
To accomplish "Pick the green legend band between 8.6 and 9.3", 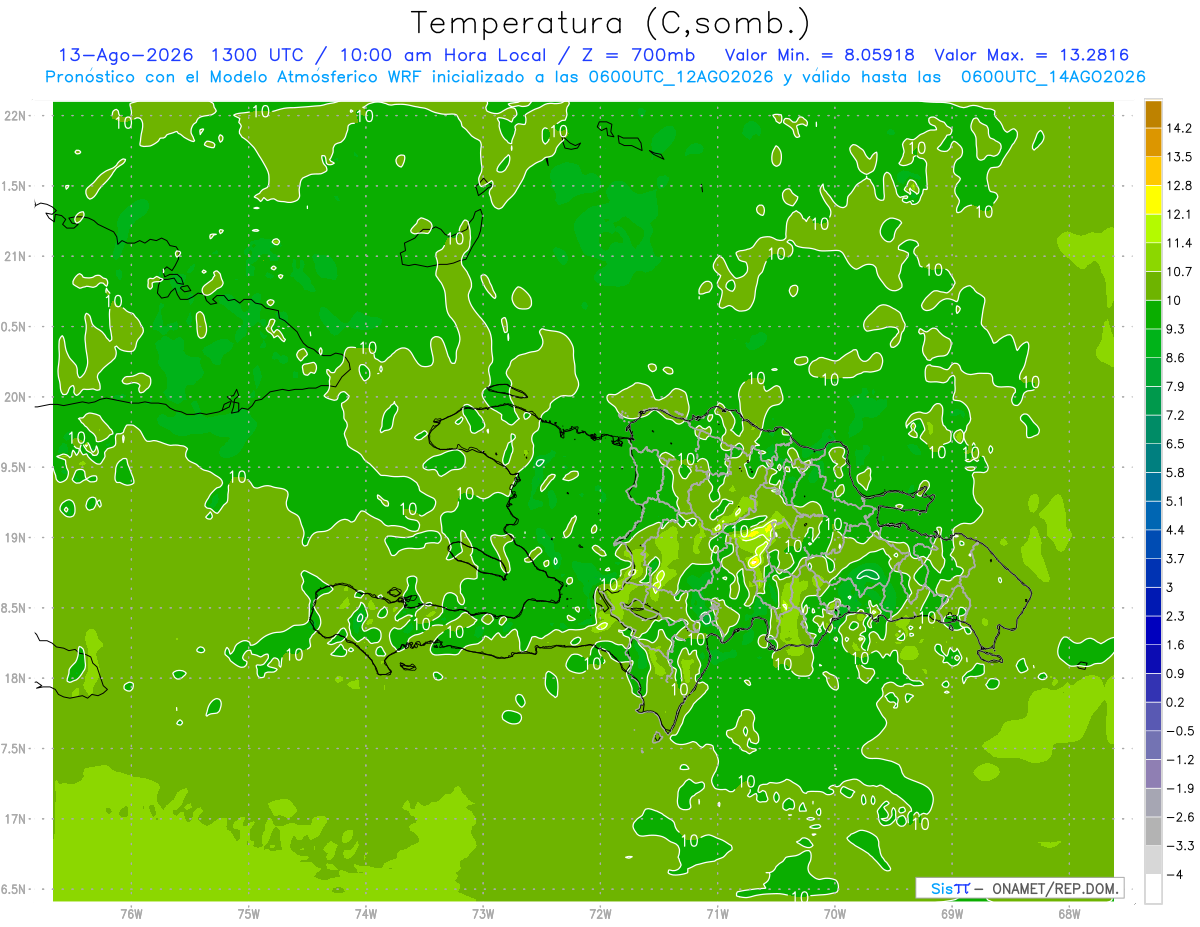I will [1153, 344].
